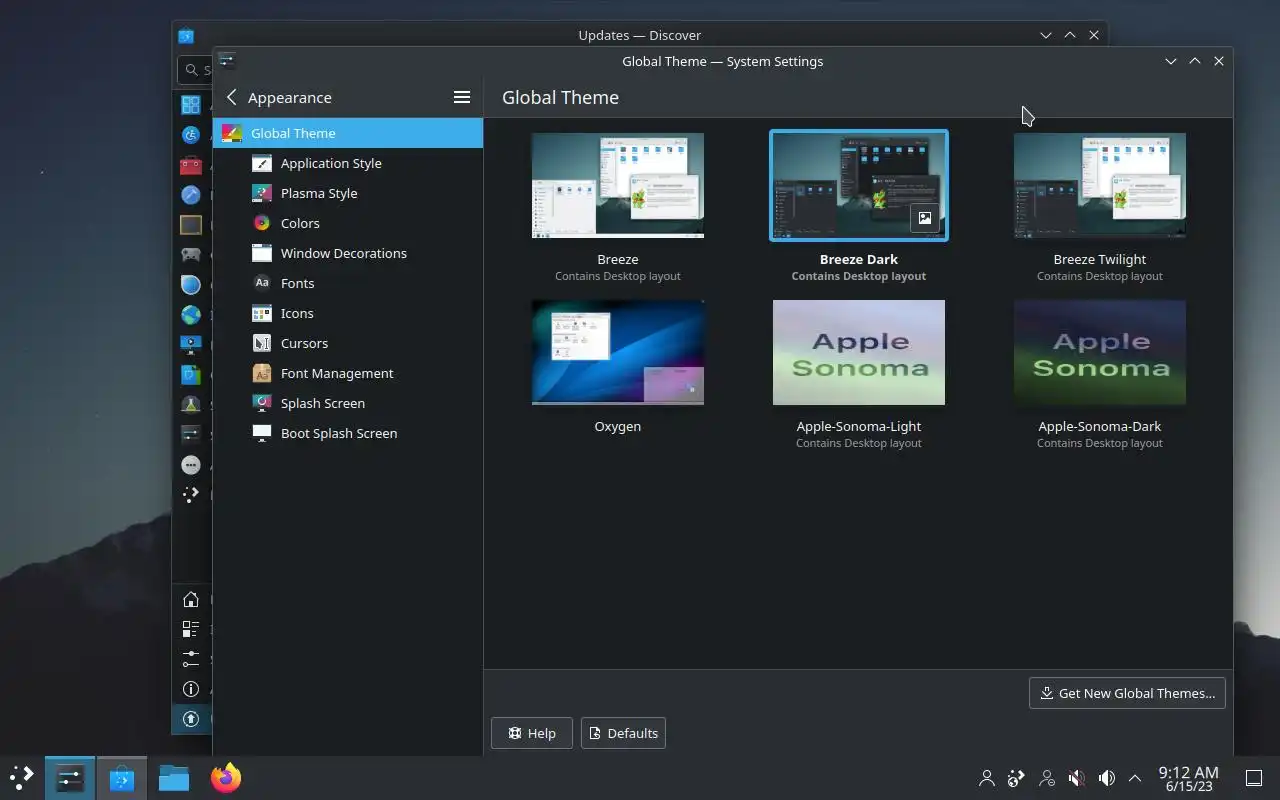1280x800 pixels.
Task: Open Discover's About info icon
Action: [x=191, y=689]
